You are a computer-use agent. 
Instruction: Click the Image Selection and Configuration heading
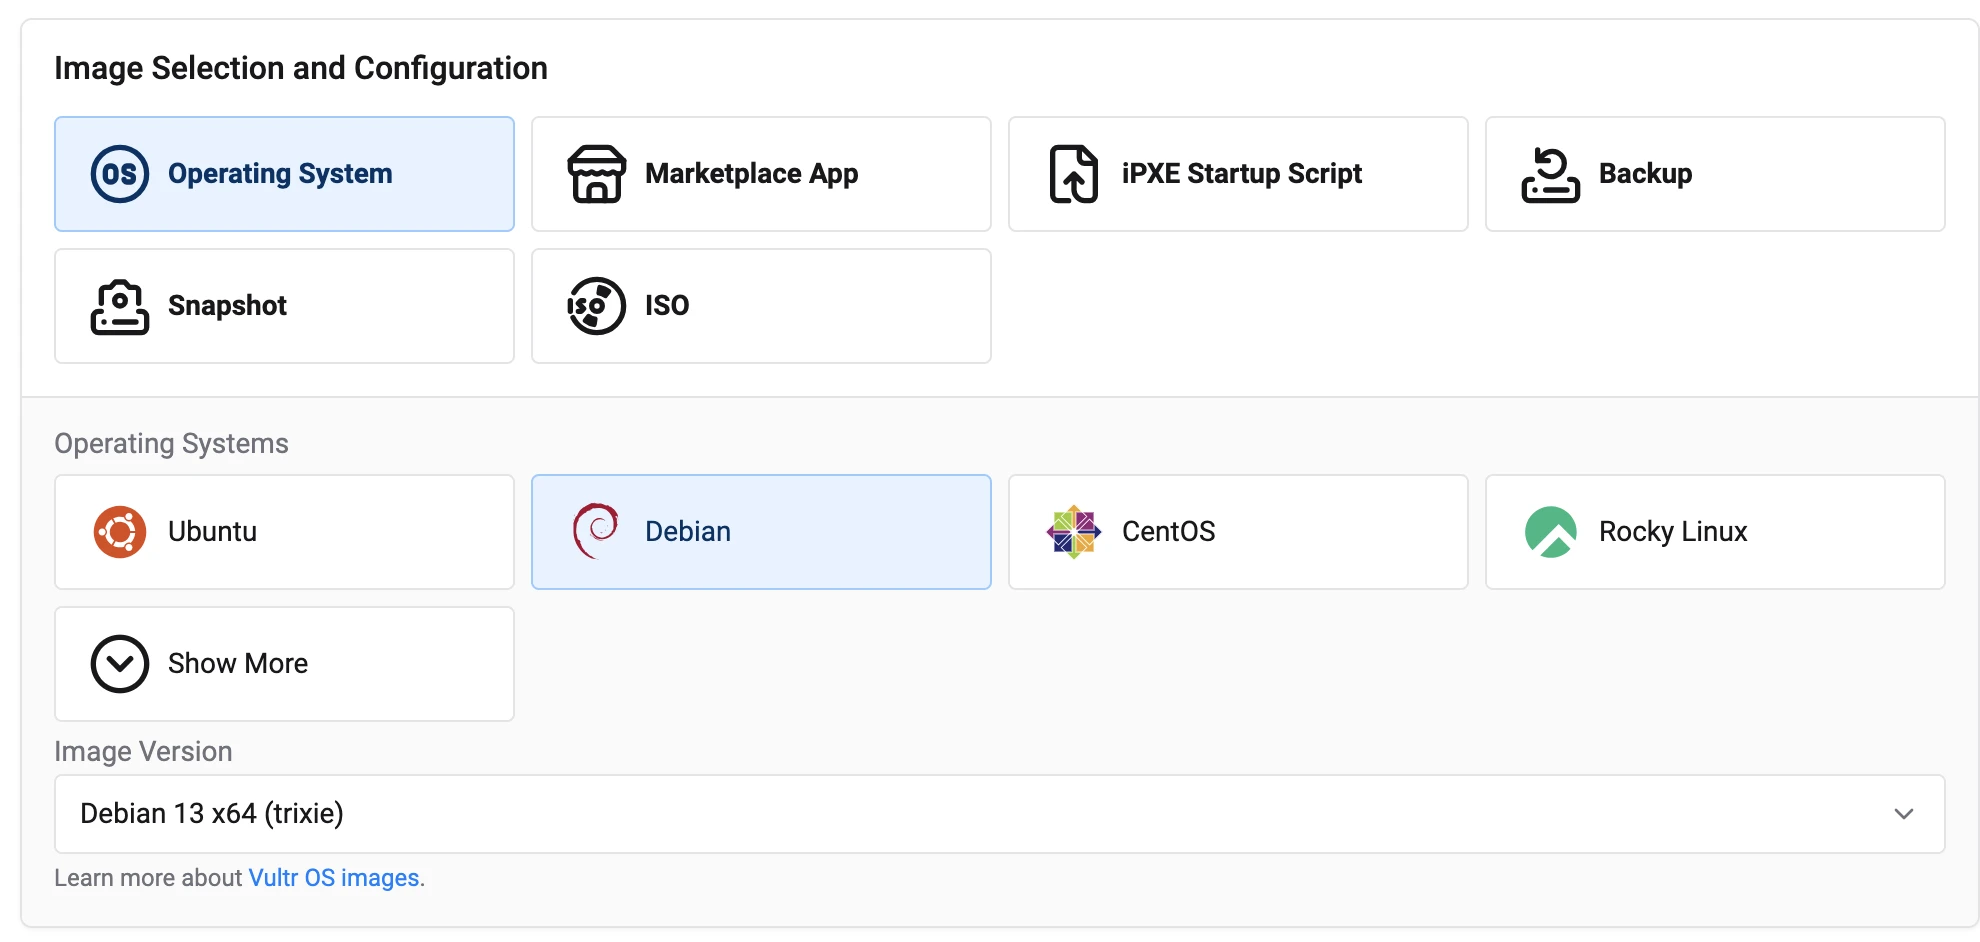301,68
